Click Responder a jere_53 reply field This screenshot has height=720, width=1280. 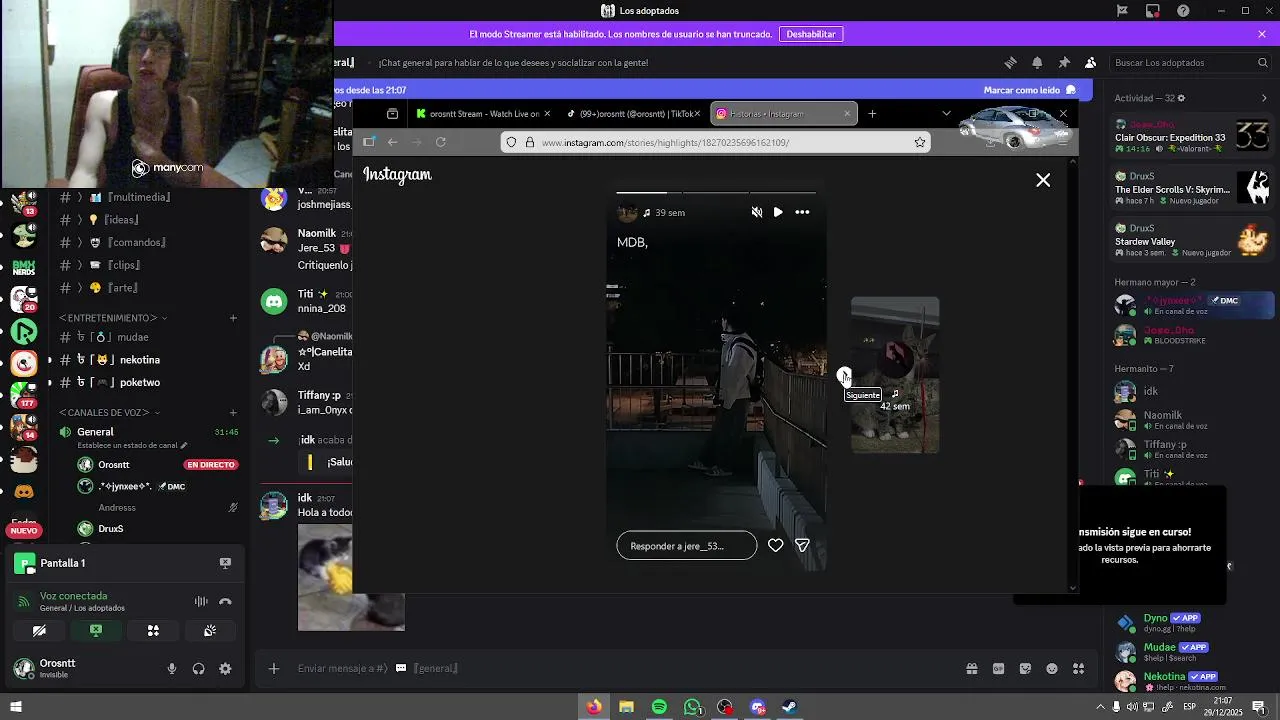(x=687, y=545)
